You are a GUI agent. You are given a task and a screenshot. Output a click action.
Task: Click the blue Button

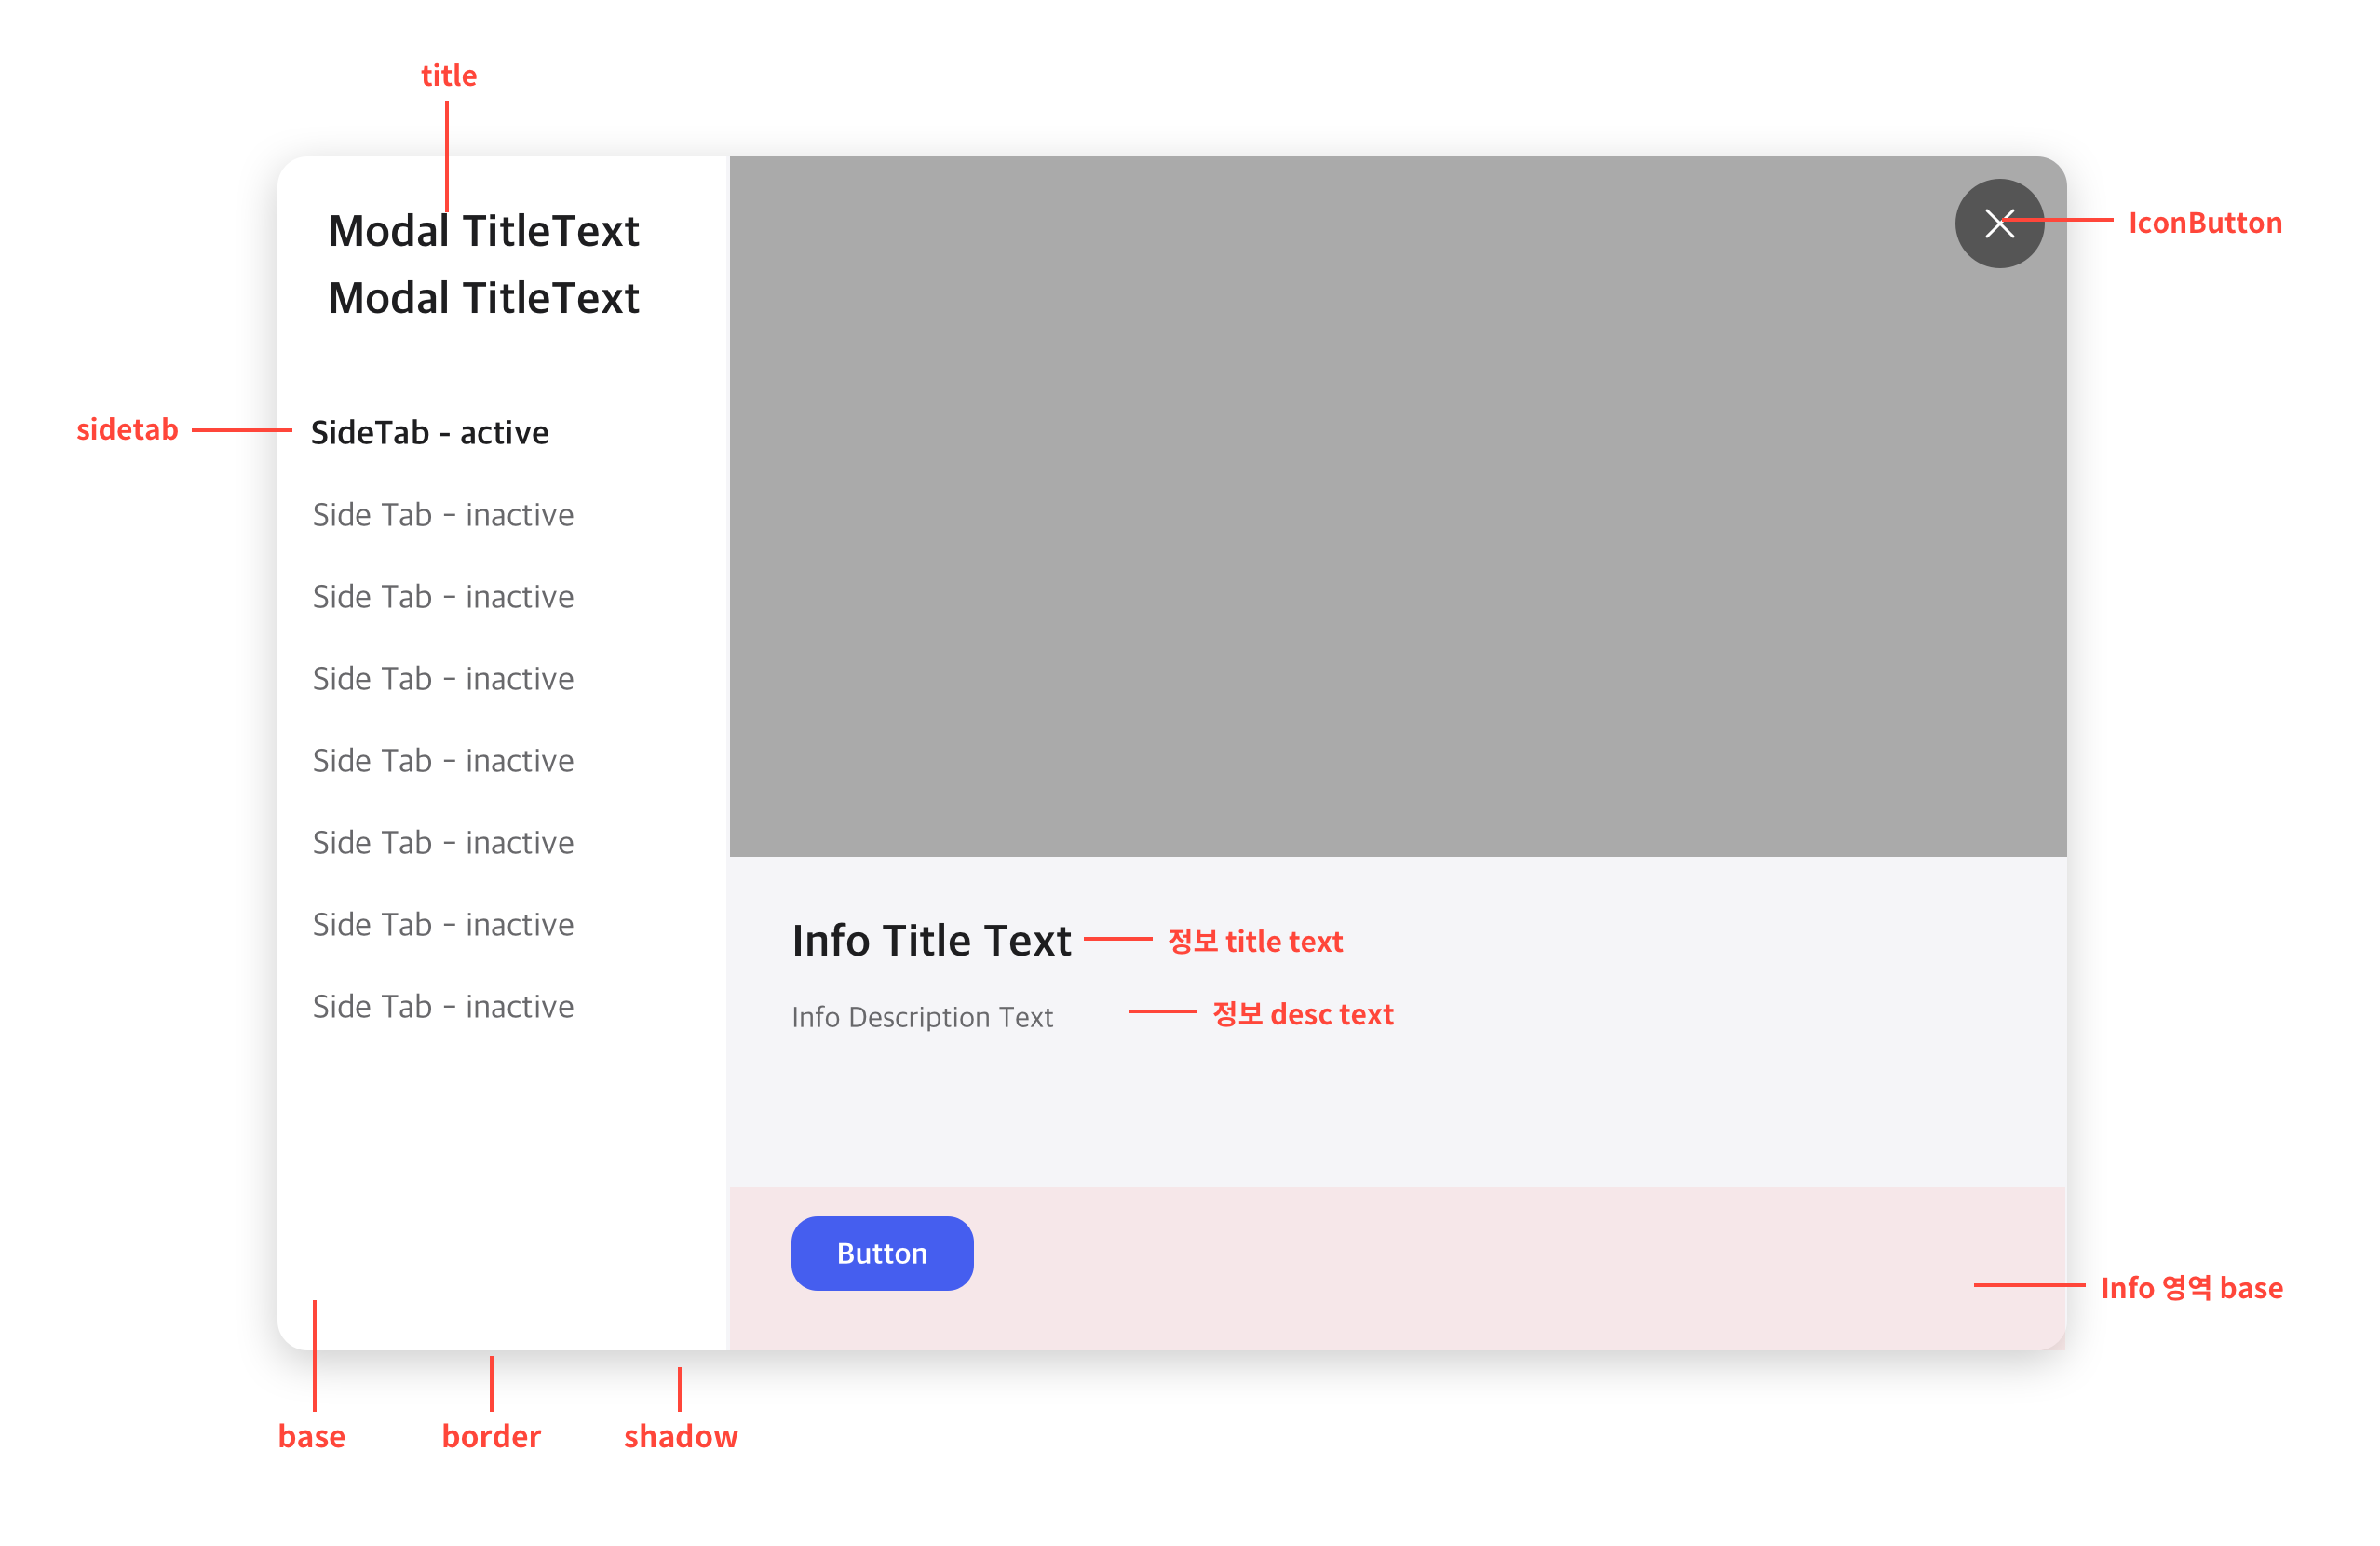pos(881,1252)
